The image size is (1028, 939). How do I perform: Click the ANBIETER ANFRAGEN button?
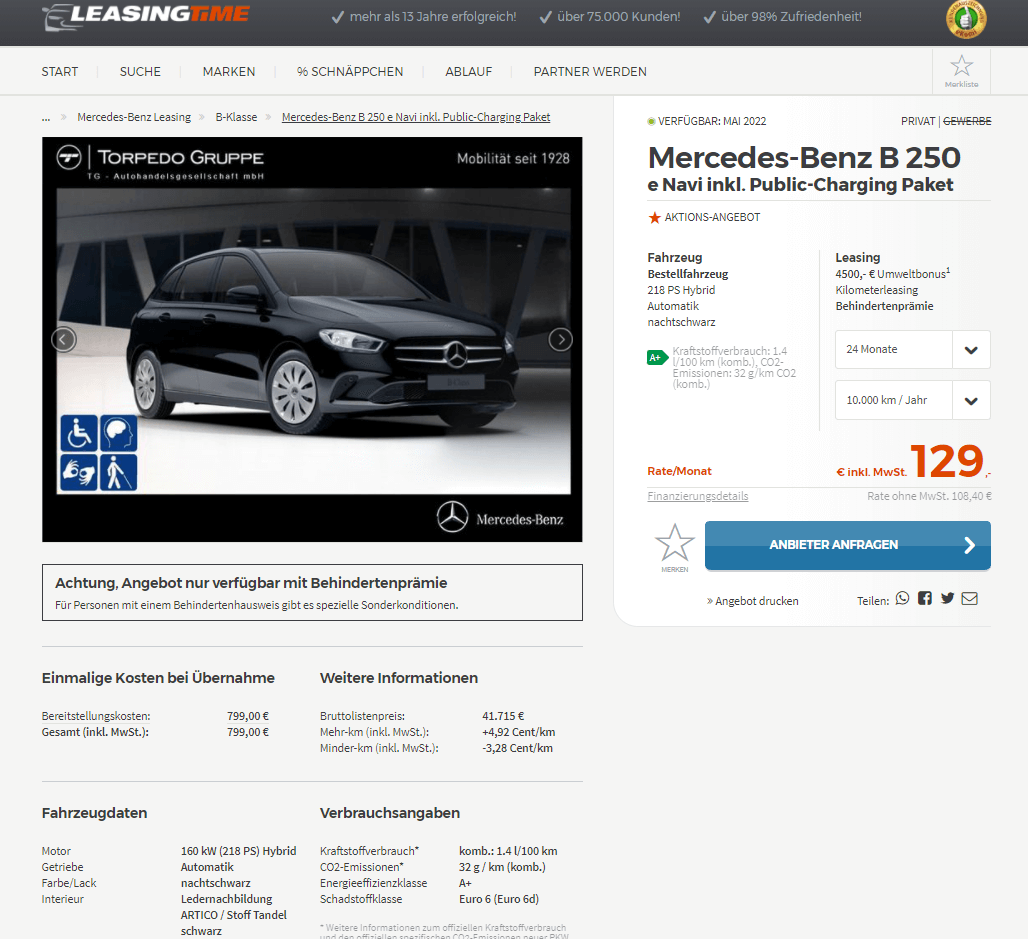(848, 545)
